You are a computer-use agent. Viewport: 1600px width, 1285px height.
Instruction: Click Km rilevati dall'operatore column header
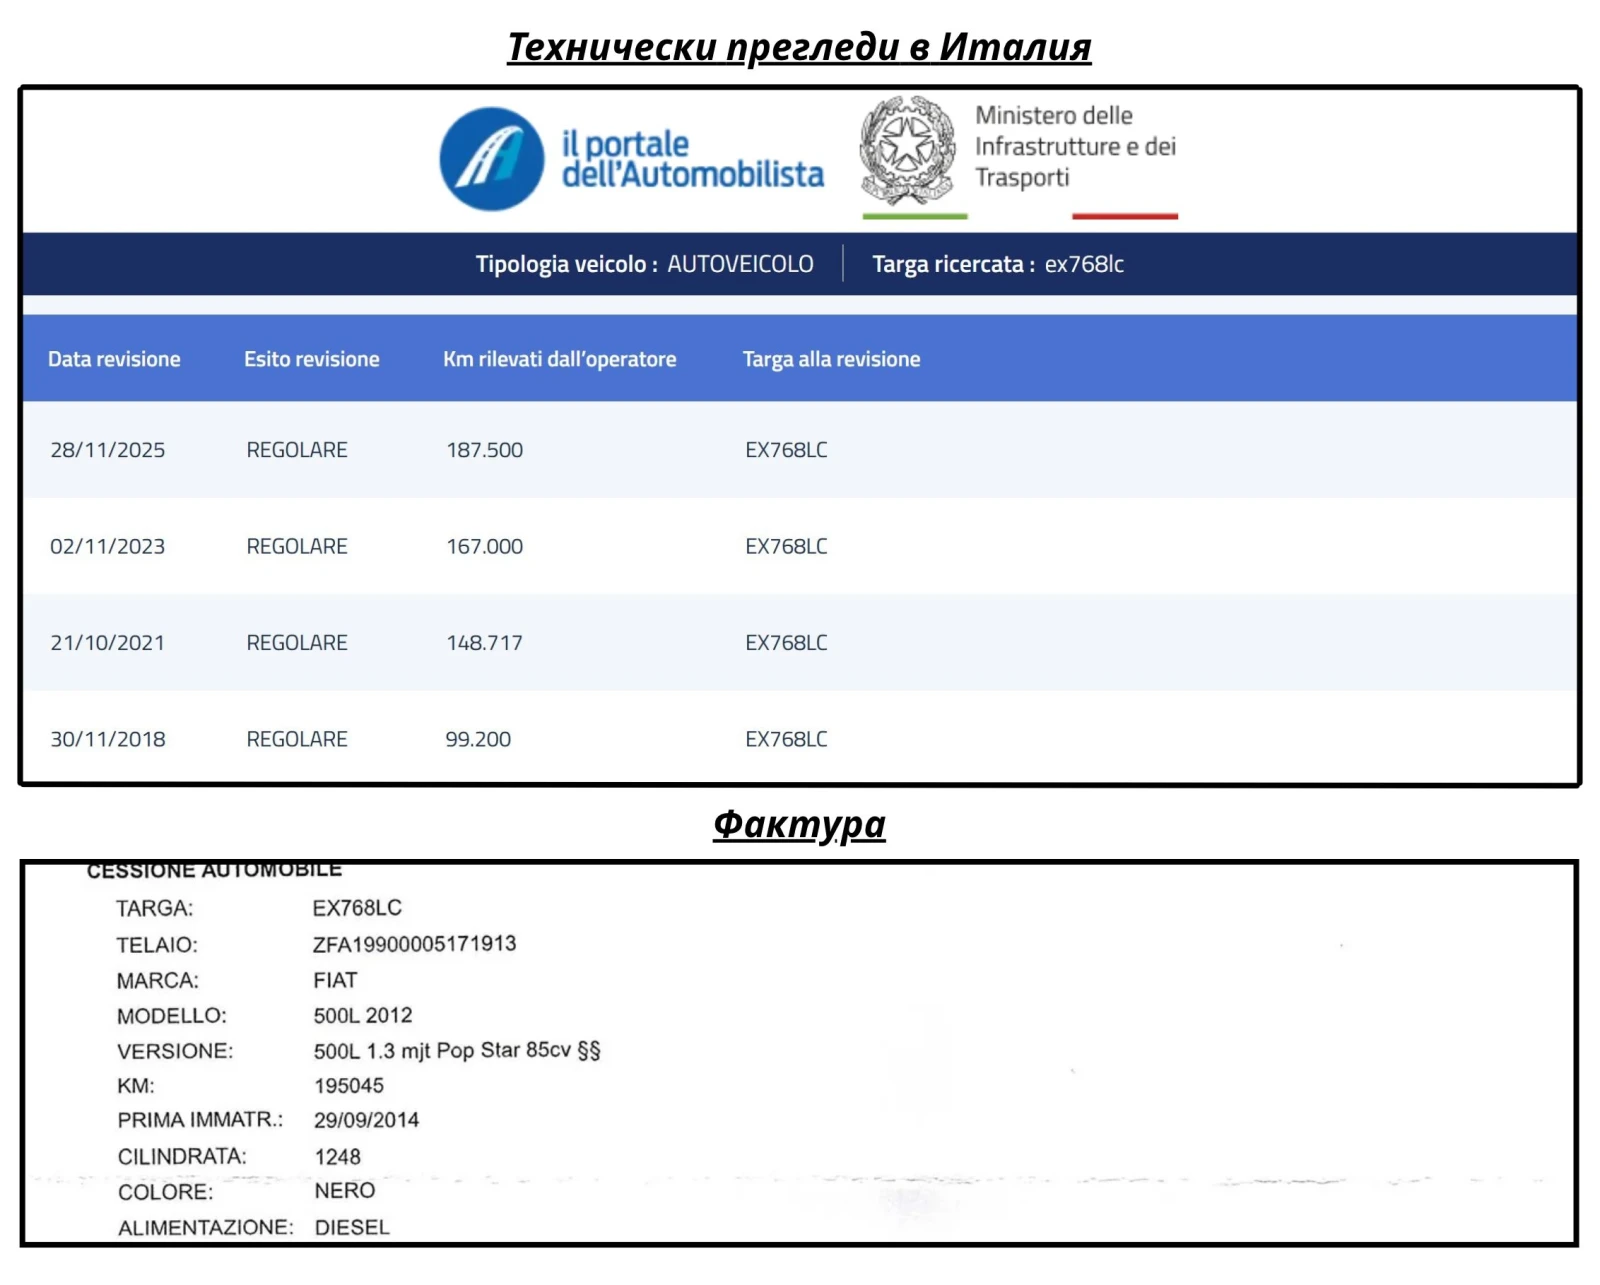coord(560,359)
